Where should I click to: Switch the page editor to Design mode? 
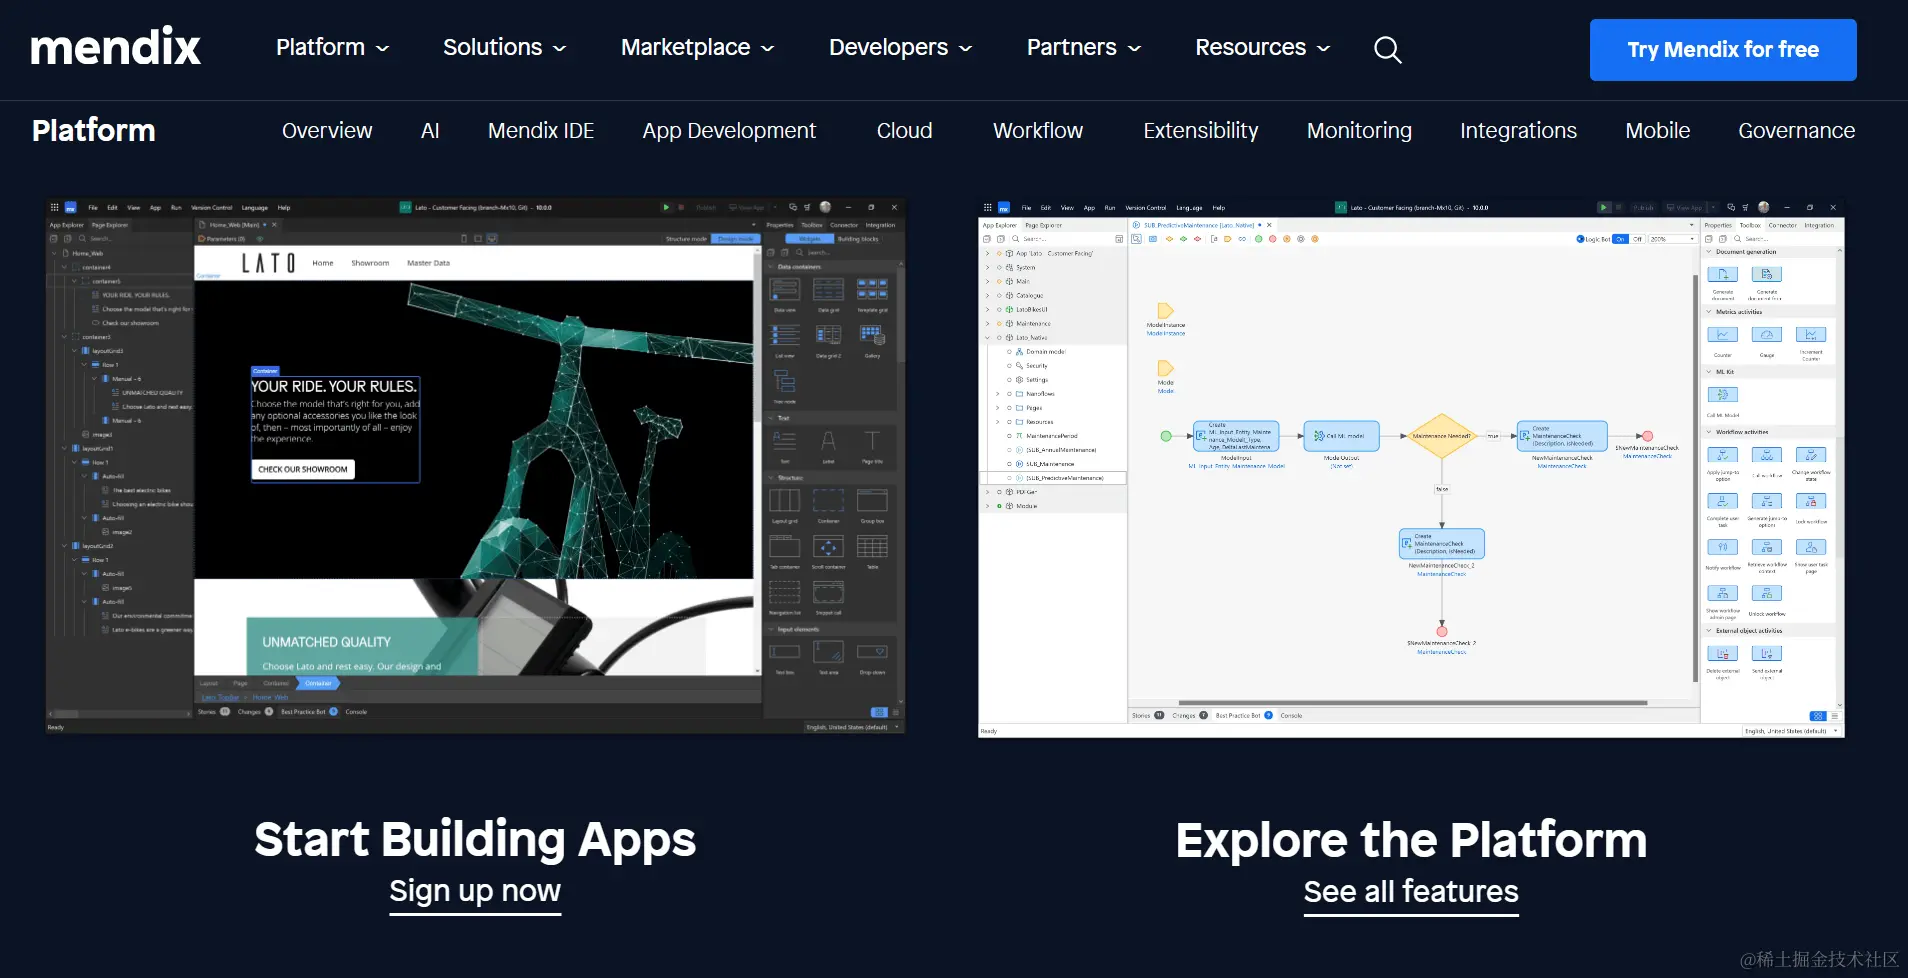point(737,239)
